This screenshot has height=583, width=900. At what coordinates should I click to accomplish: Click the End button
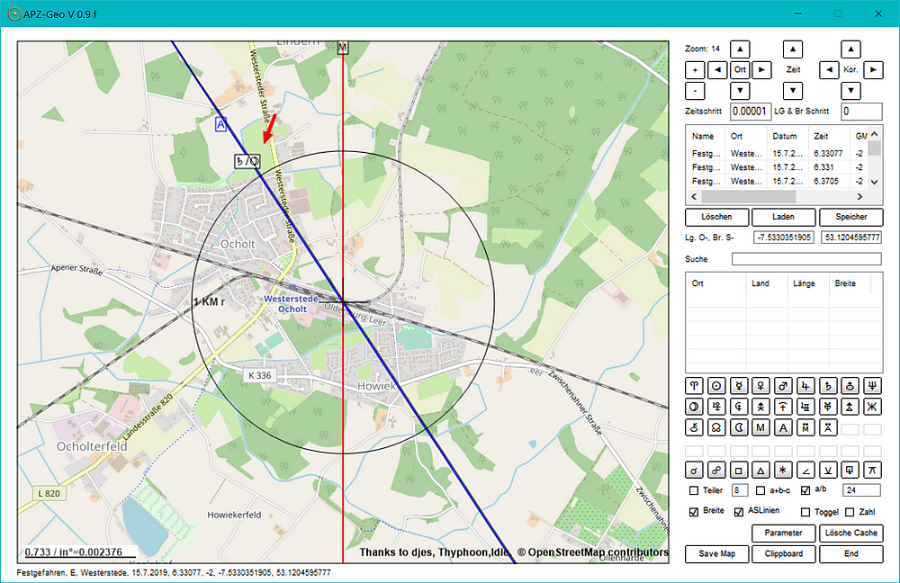tap(851, 554)
